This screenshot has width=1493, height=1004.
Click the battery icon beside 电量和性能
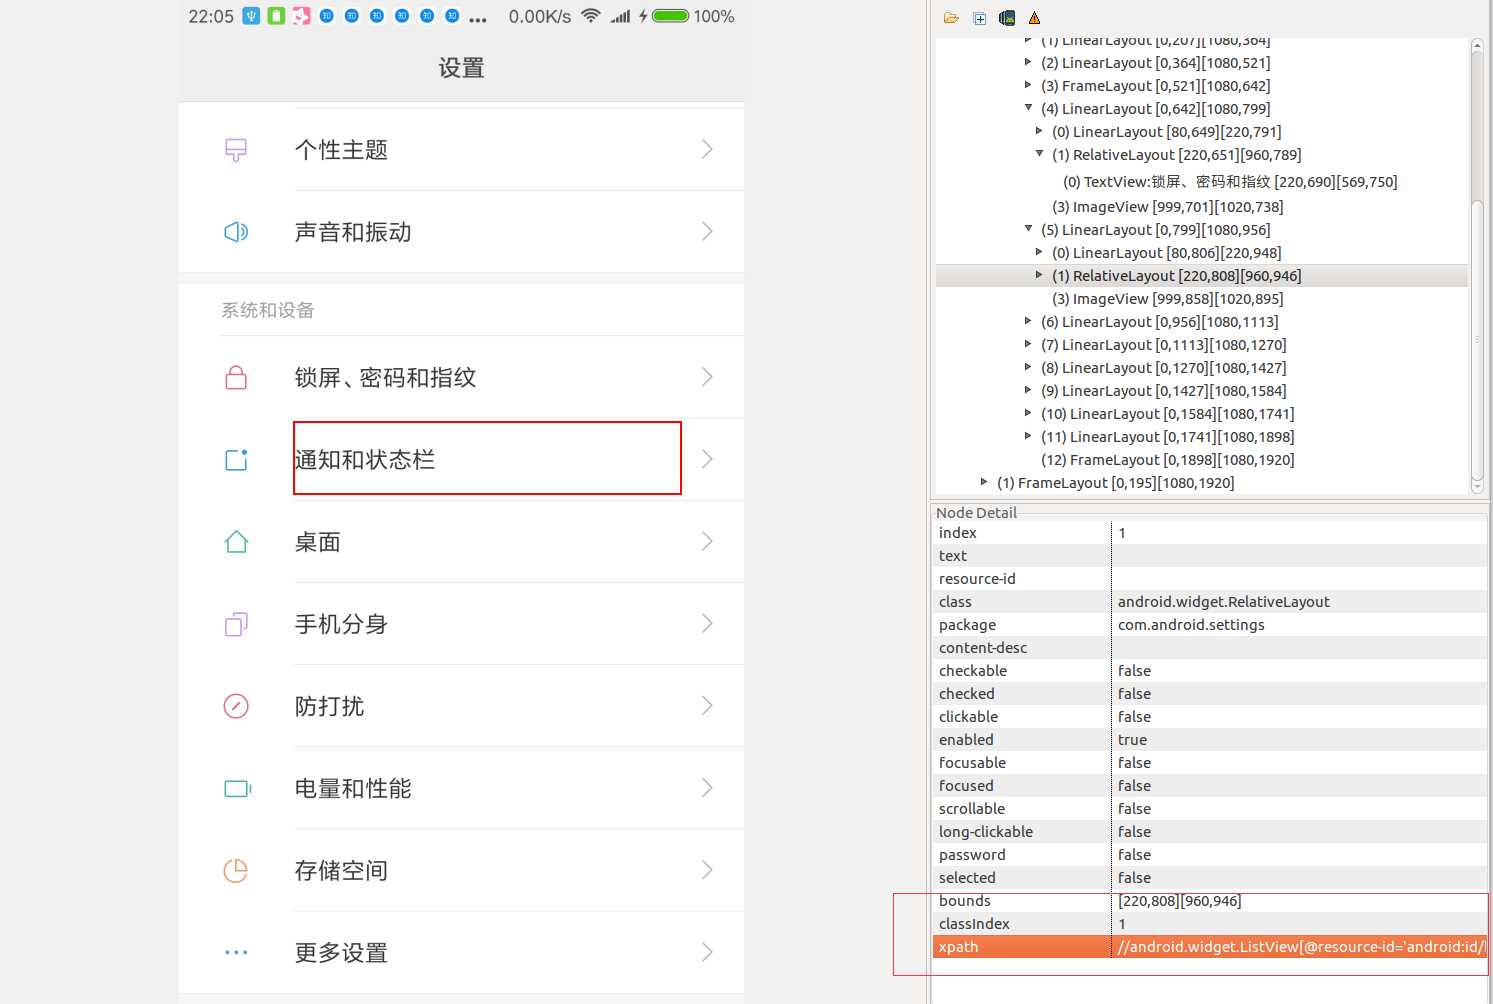pos(237,789)
